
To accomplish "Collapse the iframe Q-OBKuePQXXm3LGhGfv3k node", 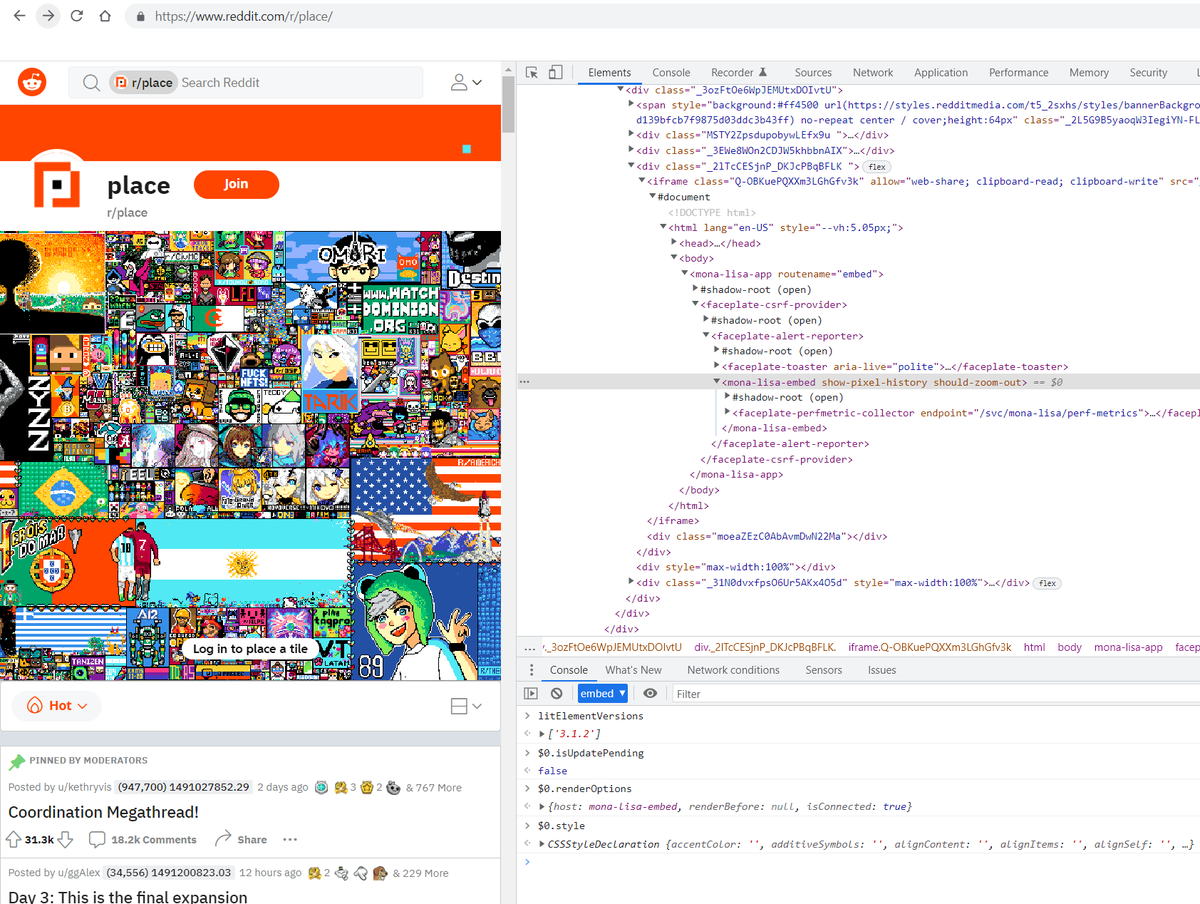I will 642,181.
